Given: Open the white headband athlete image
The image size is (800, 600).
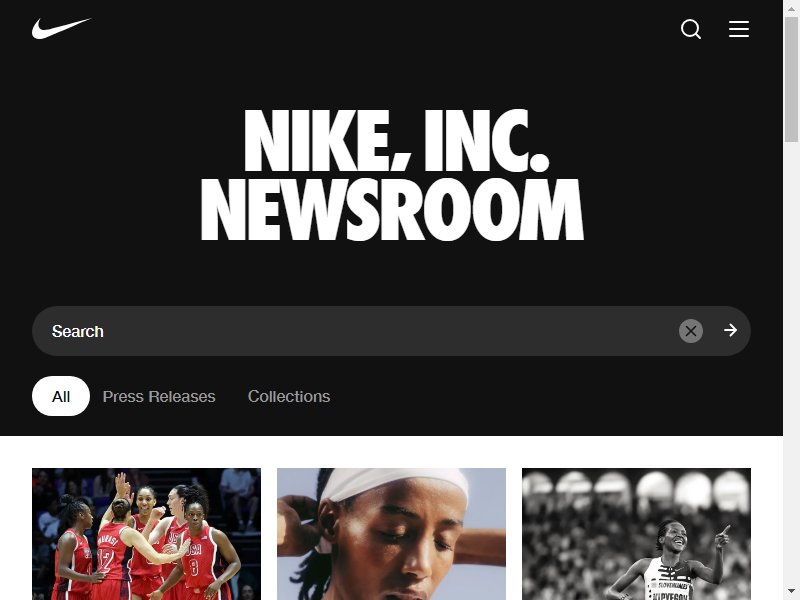Looking at the screenshot, I should (x=391, y=534).
